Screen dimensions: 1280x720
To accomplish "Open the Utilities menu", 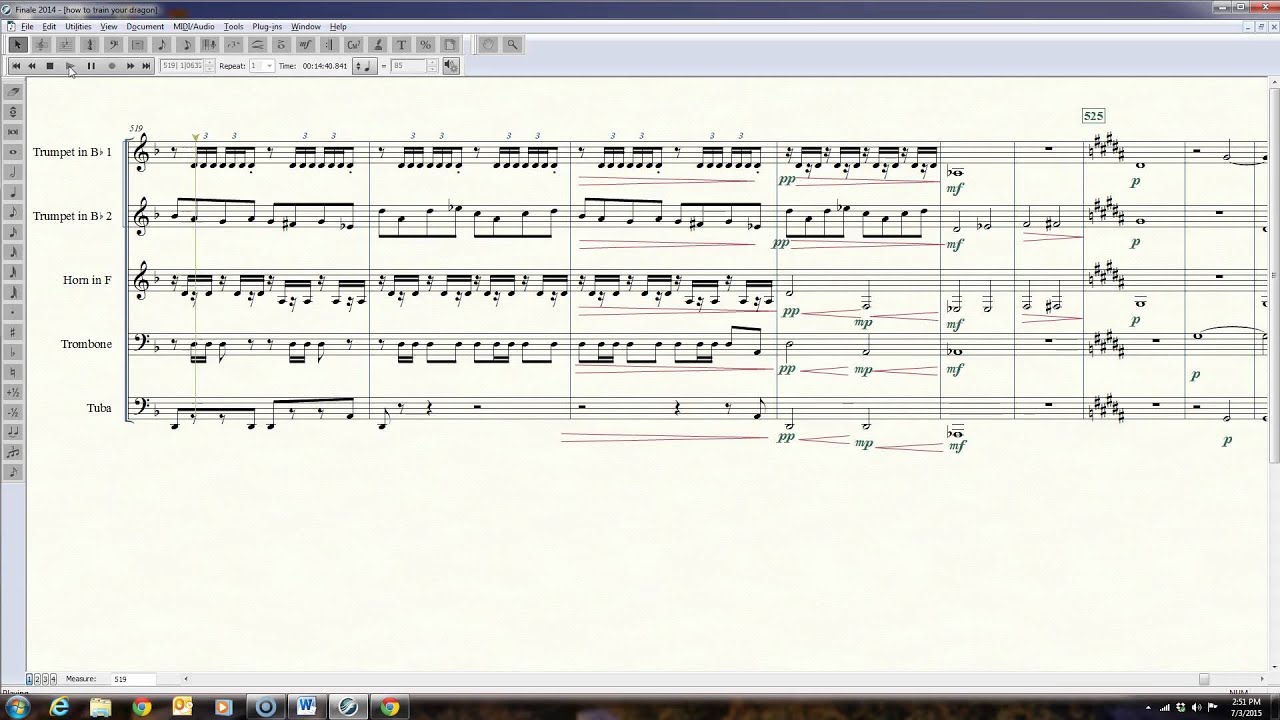I will pos(78,27).
